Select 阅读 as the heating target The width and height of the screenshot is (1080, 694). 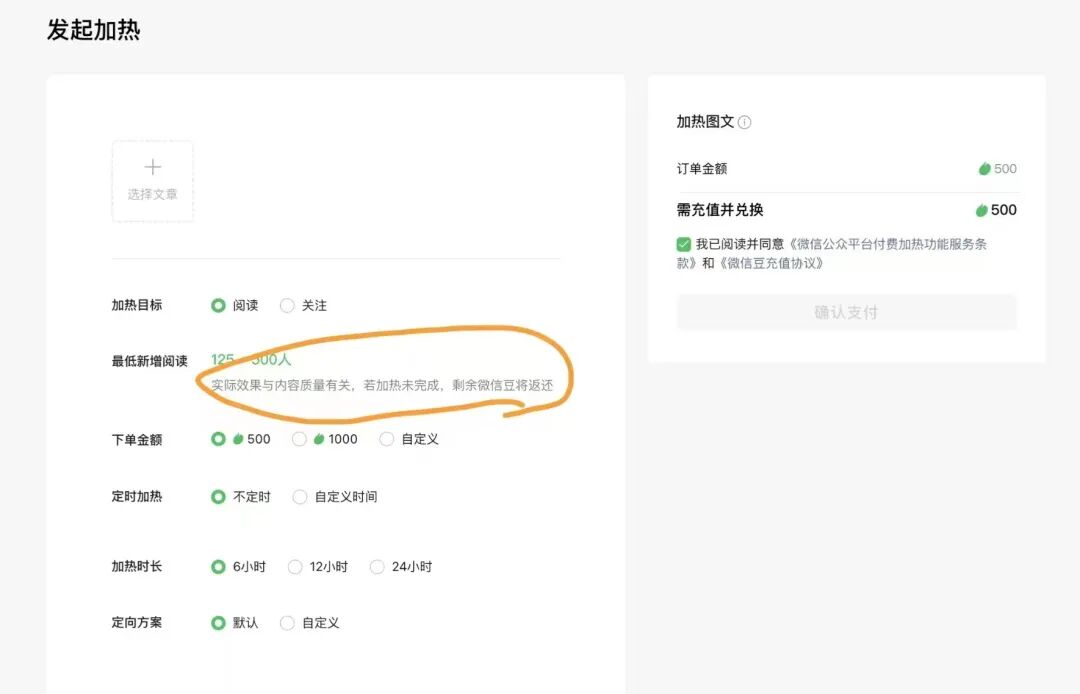pyautogui.click(x=220, y=305)
